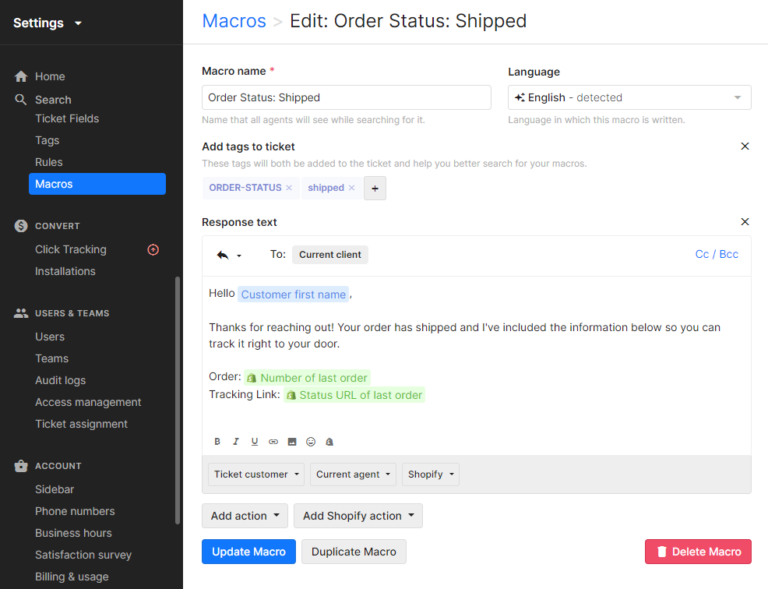Add a new tag with plus button
The width and height of the screenshot is (768, 589).
pos(375,188)
